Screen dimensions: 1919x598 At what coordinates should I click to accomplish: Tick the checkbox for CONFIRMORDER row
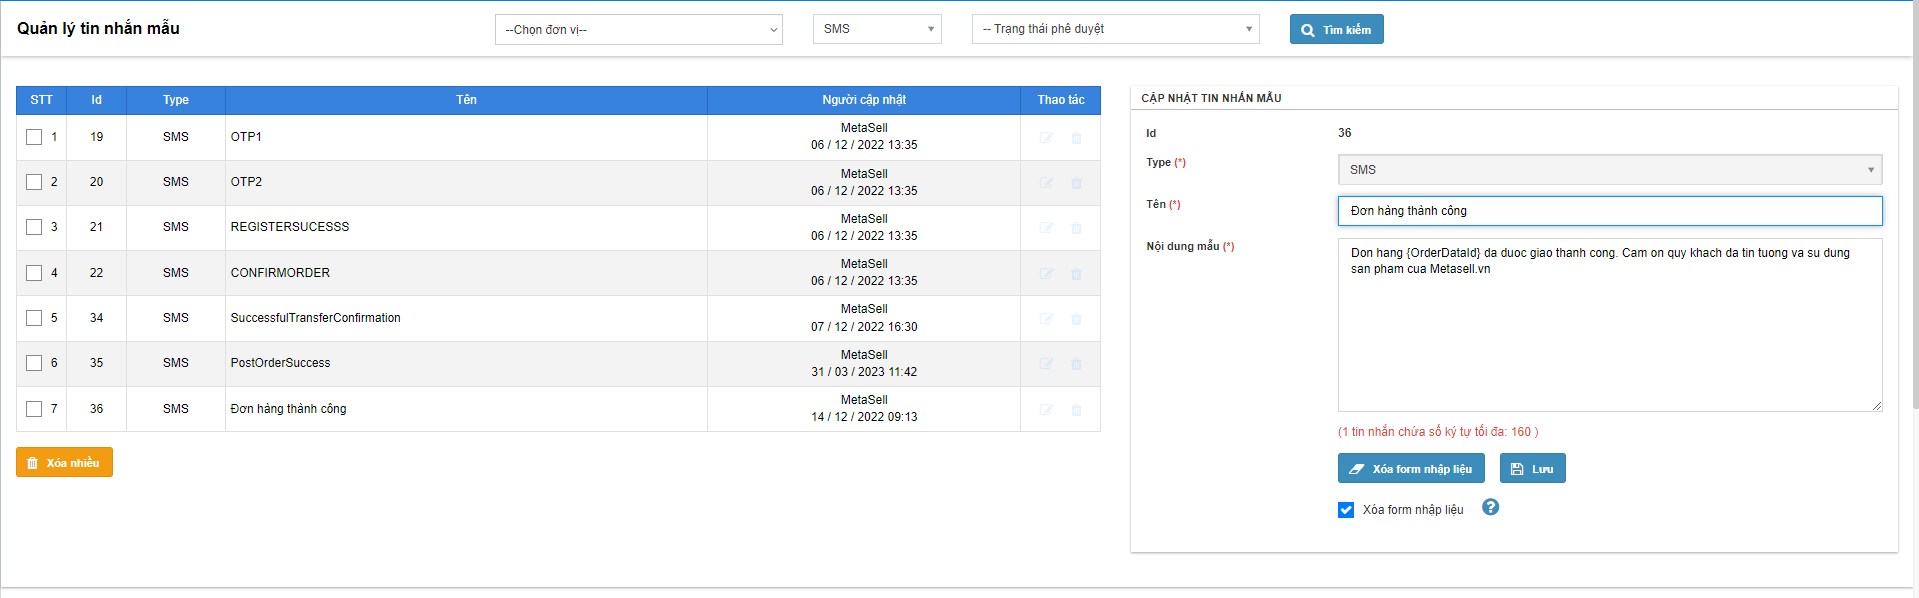[x=34, y=273]
